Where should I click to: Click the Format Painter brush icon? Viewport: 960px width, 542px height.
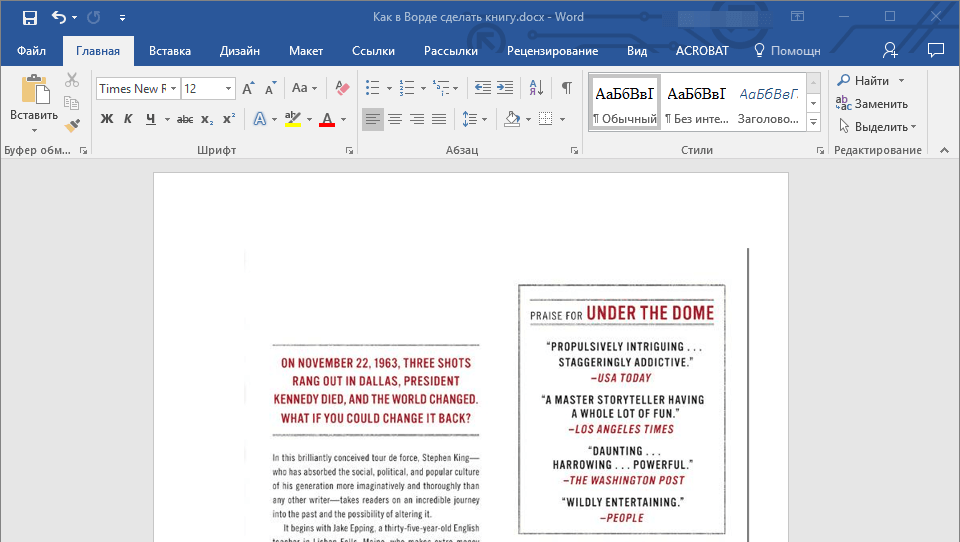pos(72,126)
